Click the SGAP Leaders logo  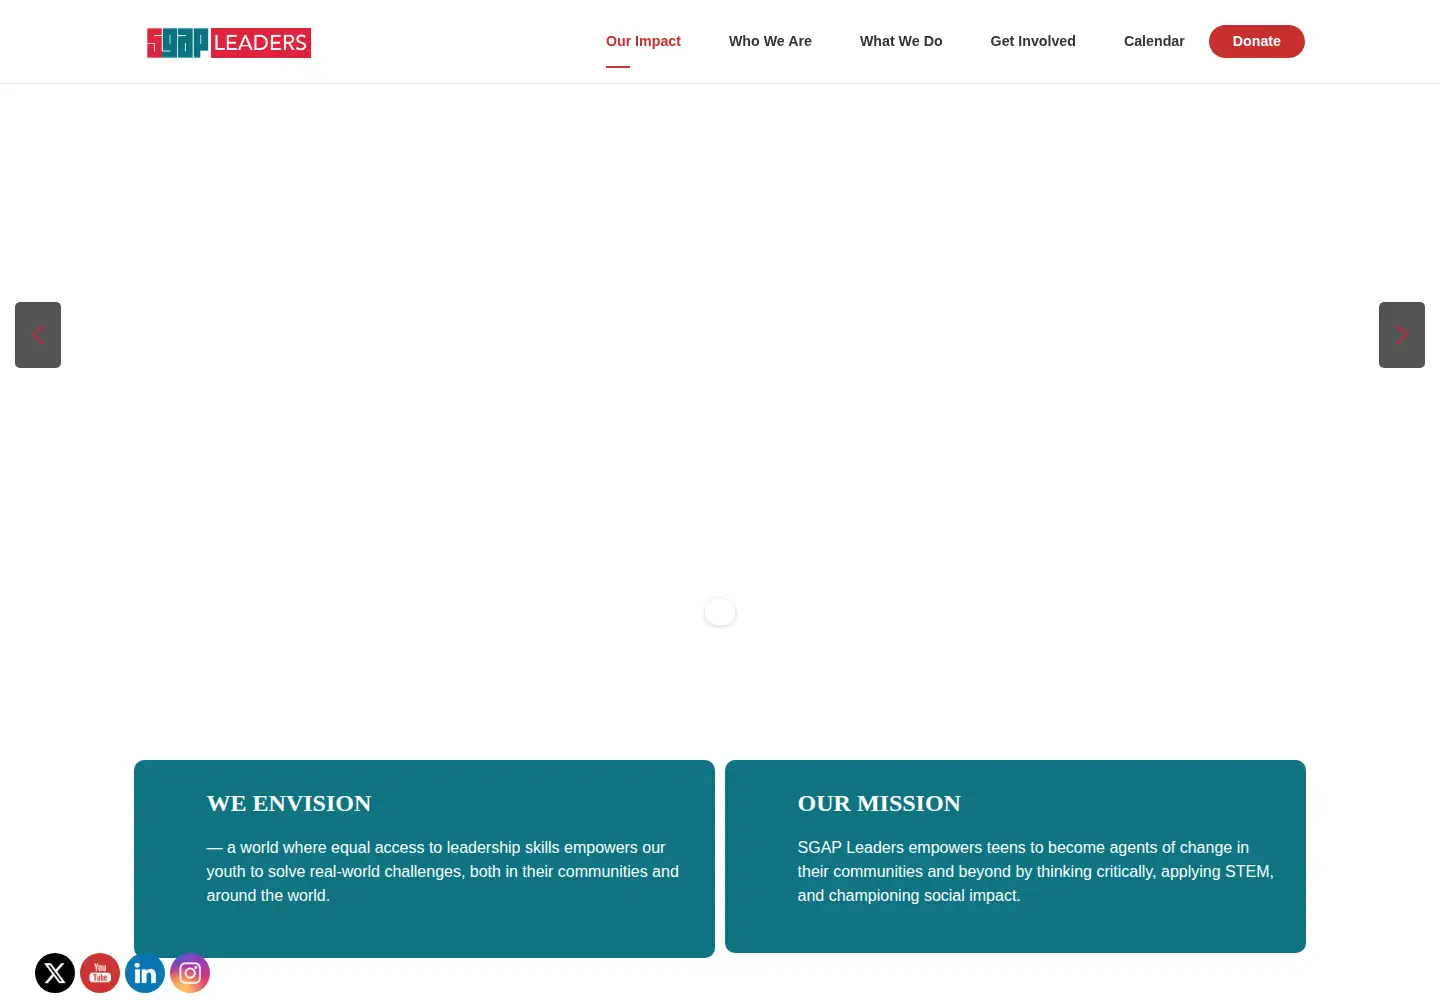[229, 43]
